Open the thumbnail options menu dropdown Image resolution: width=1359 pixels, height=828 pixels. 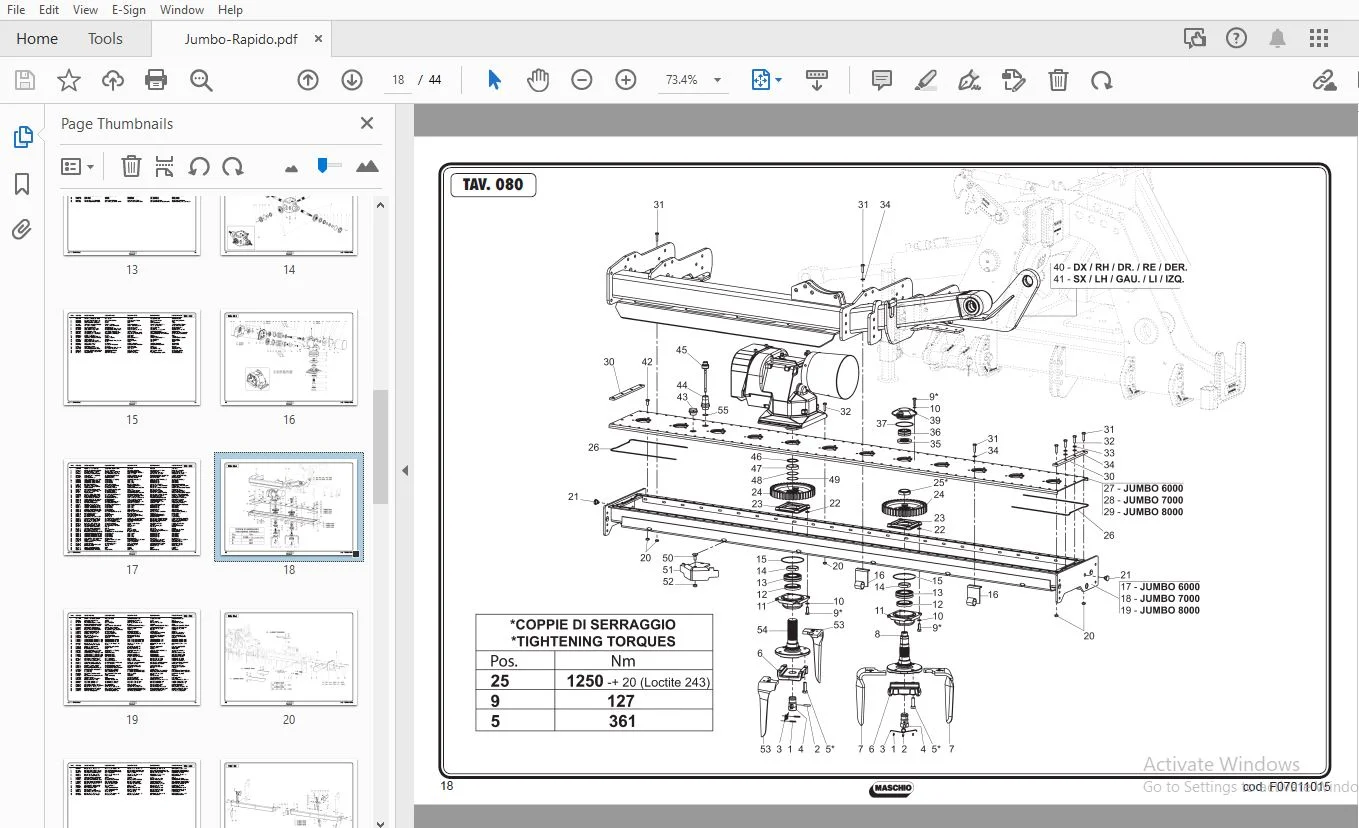coord(77,166)
